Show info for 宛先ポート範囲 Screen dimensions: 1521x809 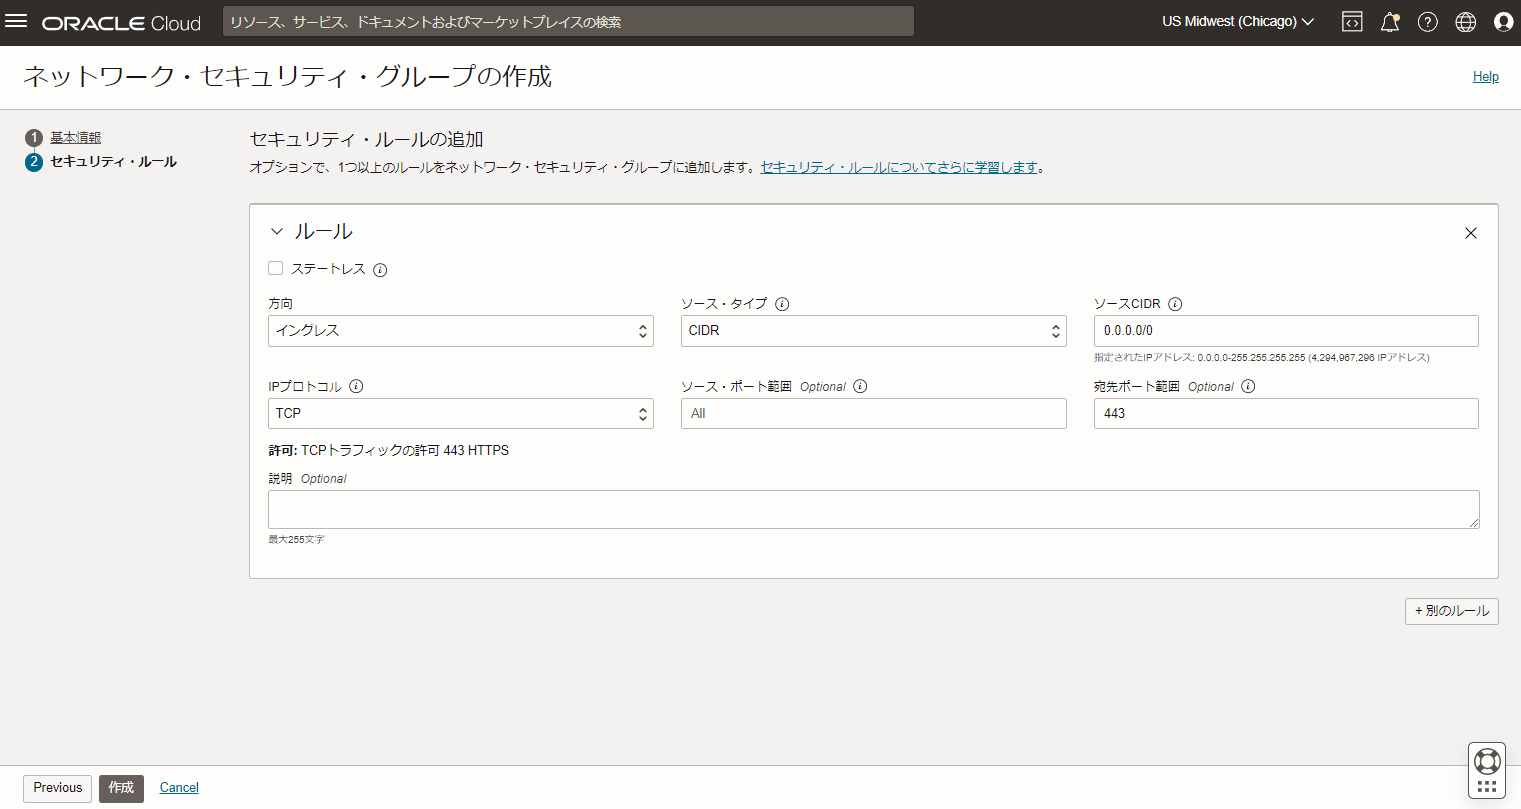[1248, 387]
